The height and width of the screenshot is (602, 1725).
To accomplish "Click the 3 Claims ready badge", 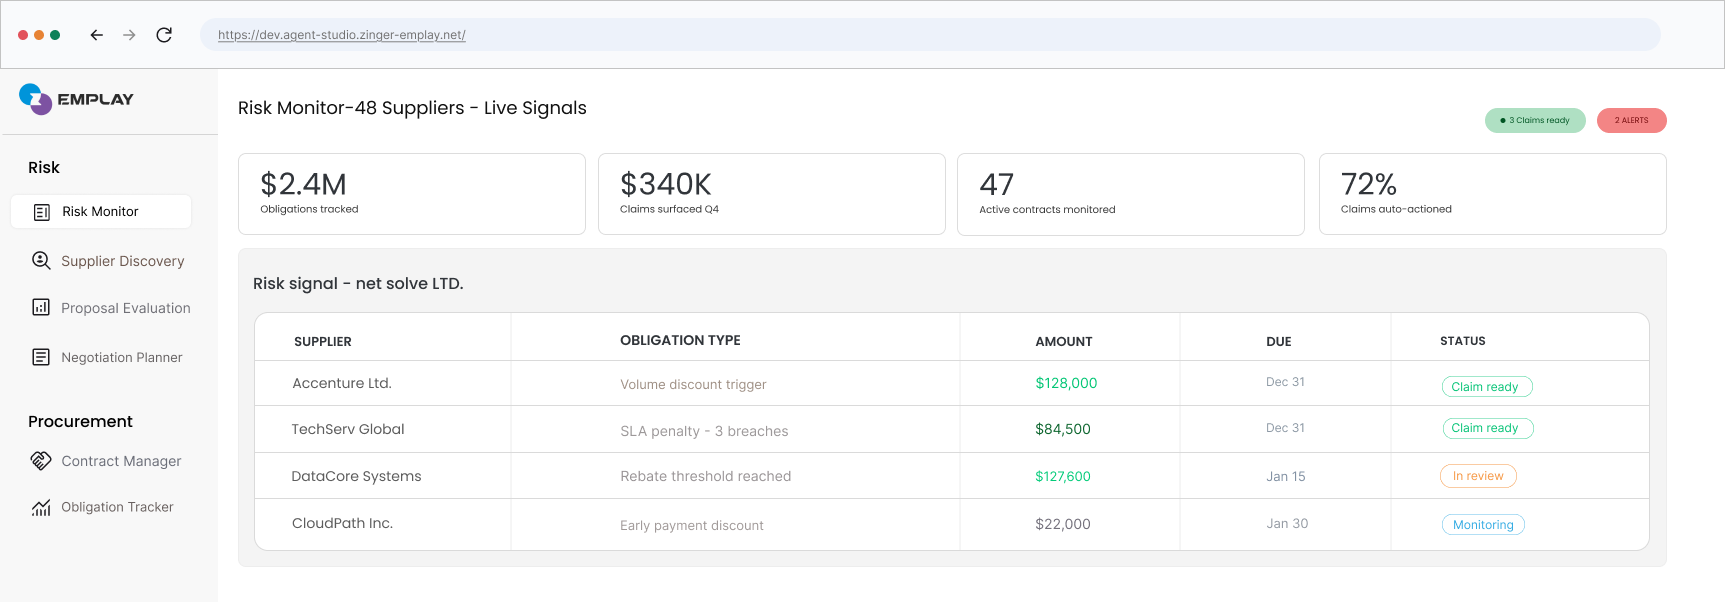I will pyautogui.click(x=1535, y=120).
